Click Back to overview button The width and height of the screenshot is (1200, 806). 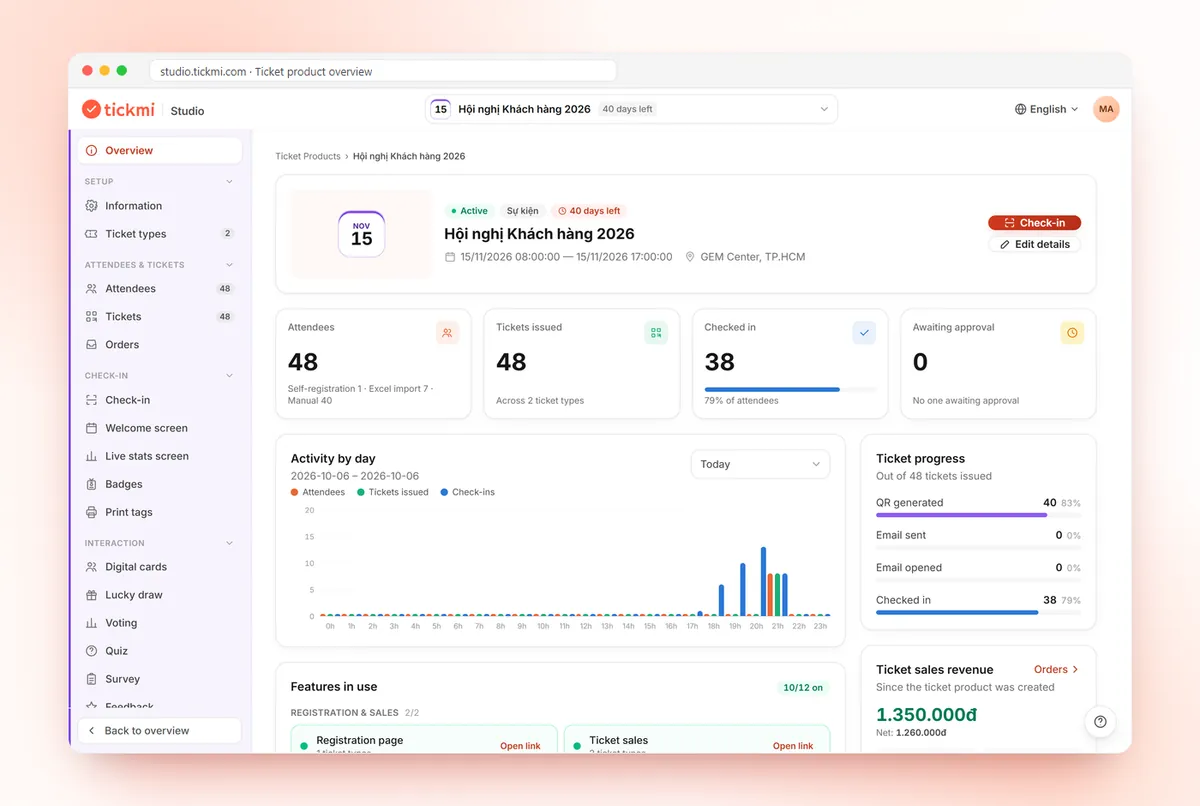coord(160,731)
